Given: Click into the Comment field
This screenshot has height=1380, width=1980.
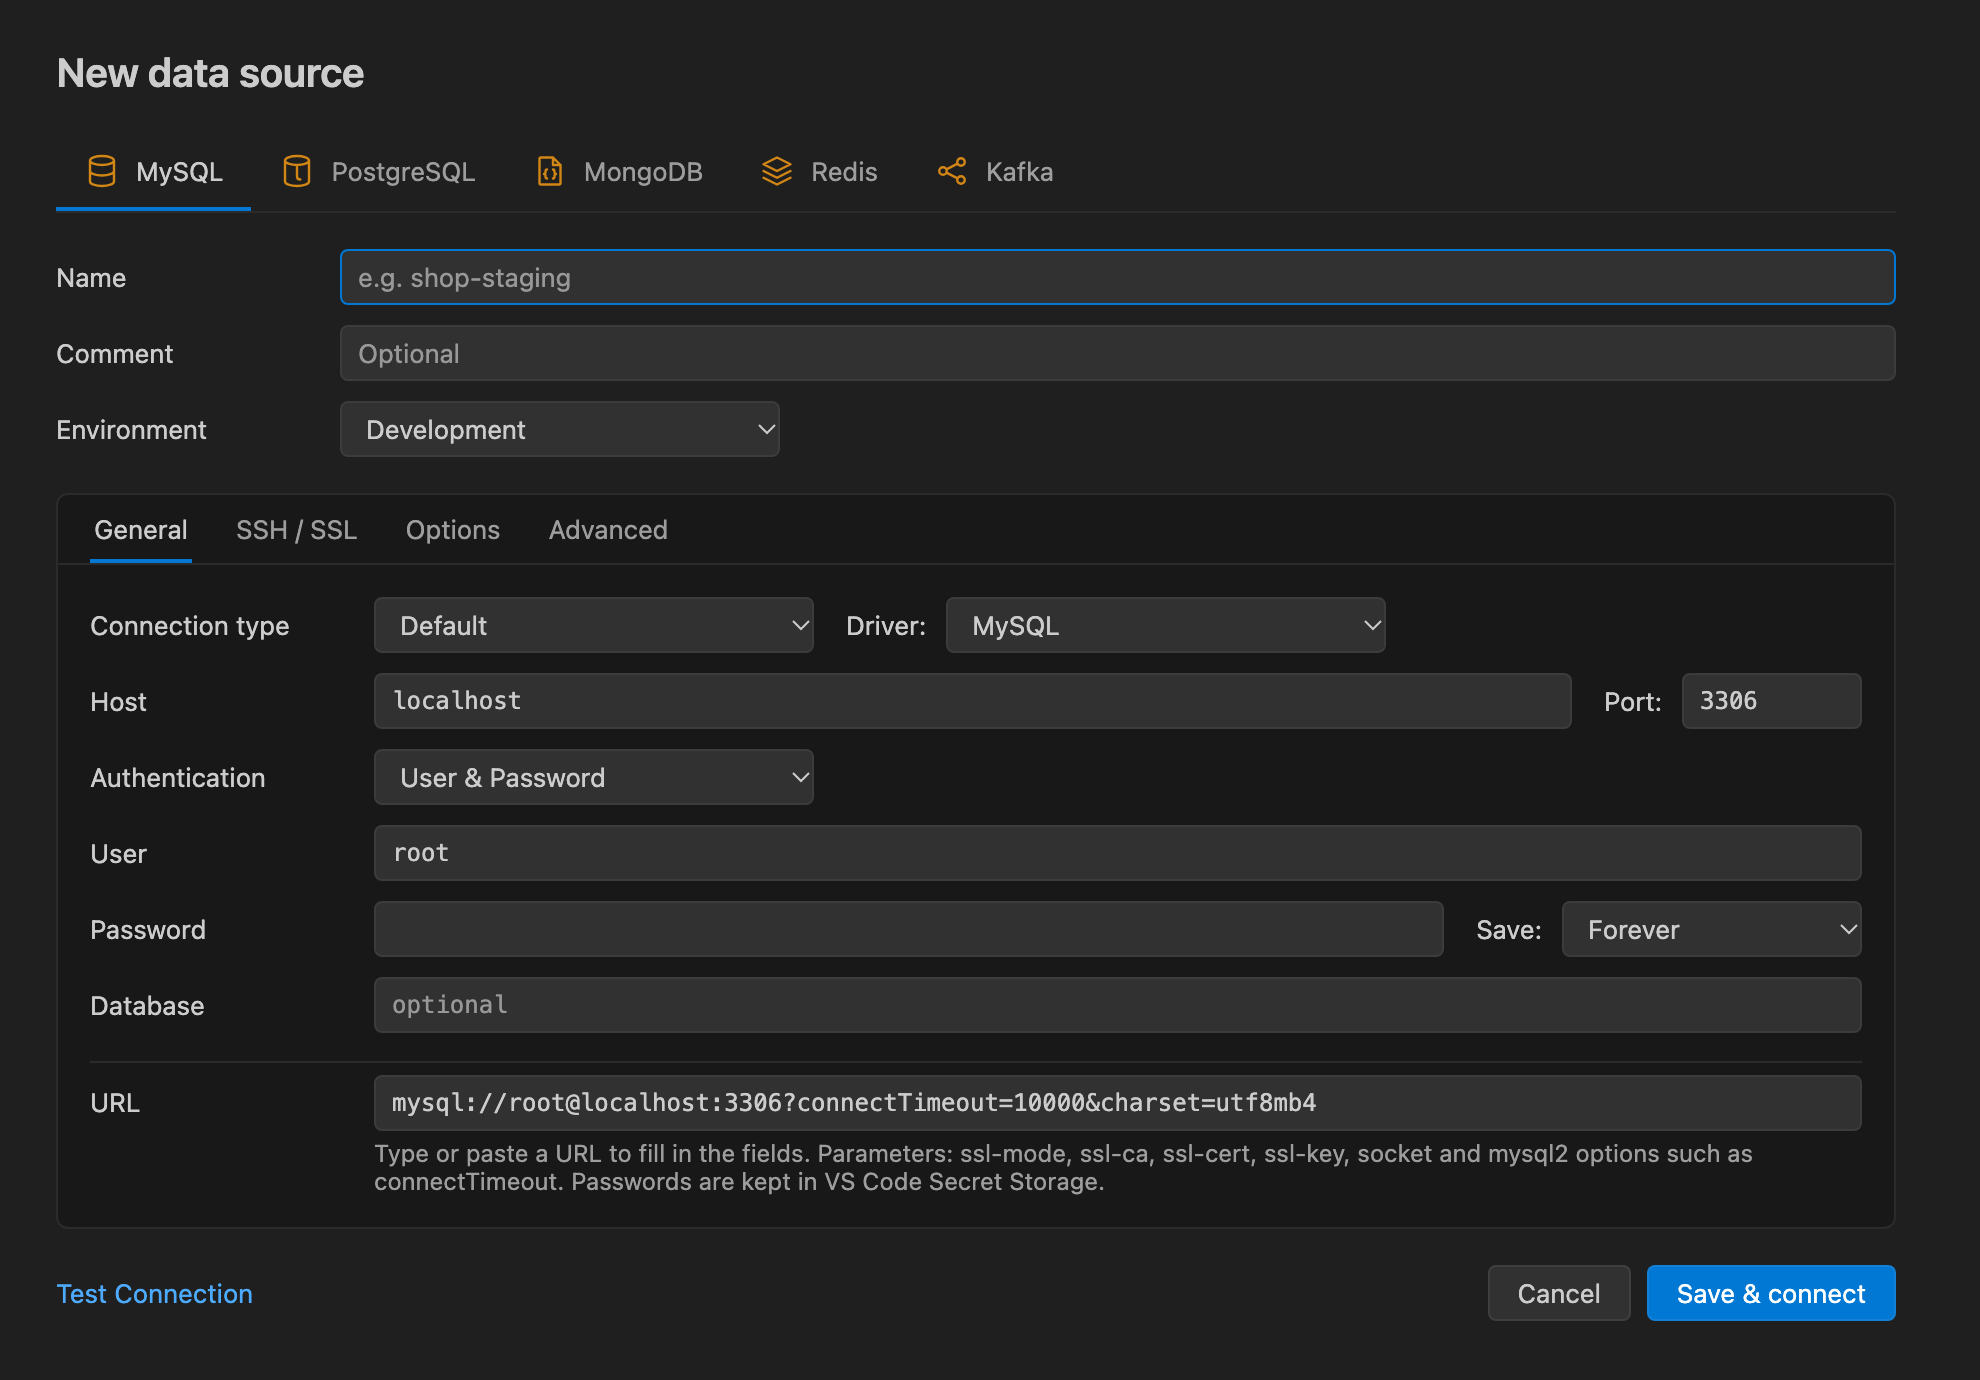Looking at the screenshot, I should (1118, 354).
